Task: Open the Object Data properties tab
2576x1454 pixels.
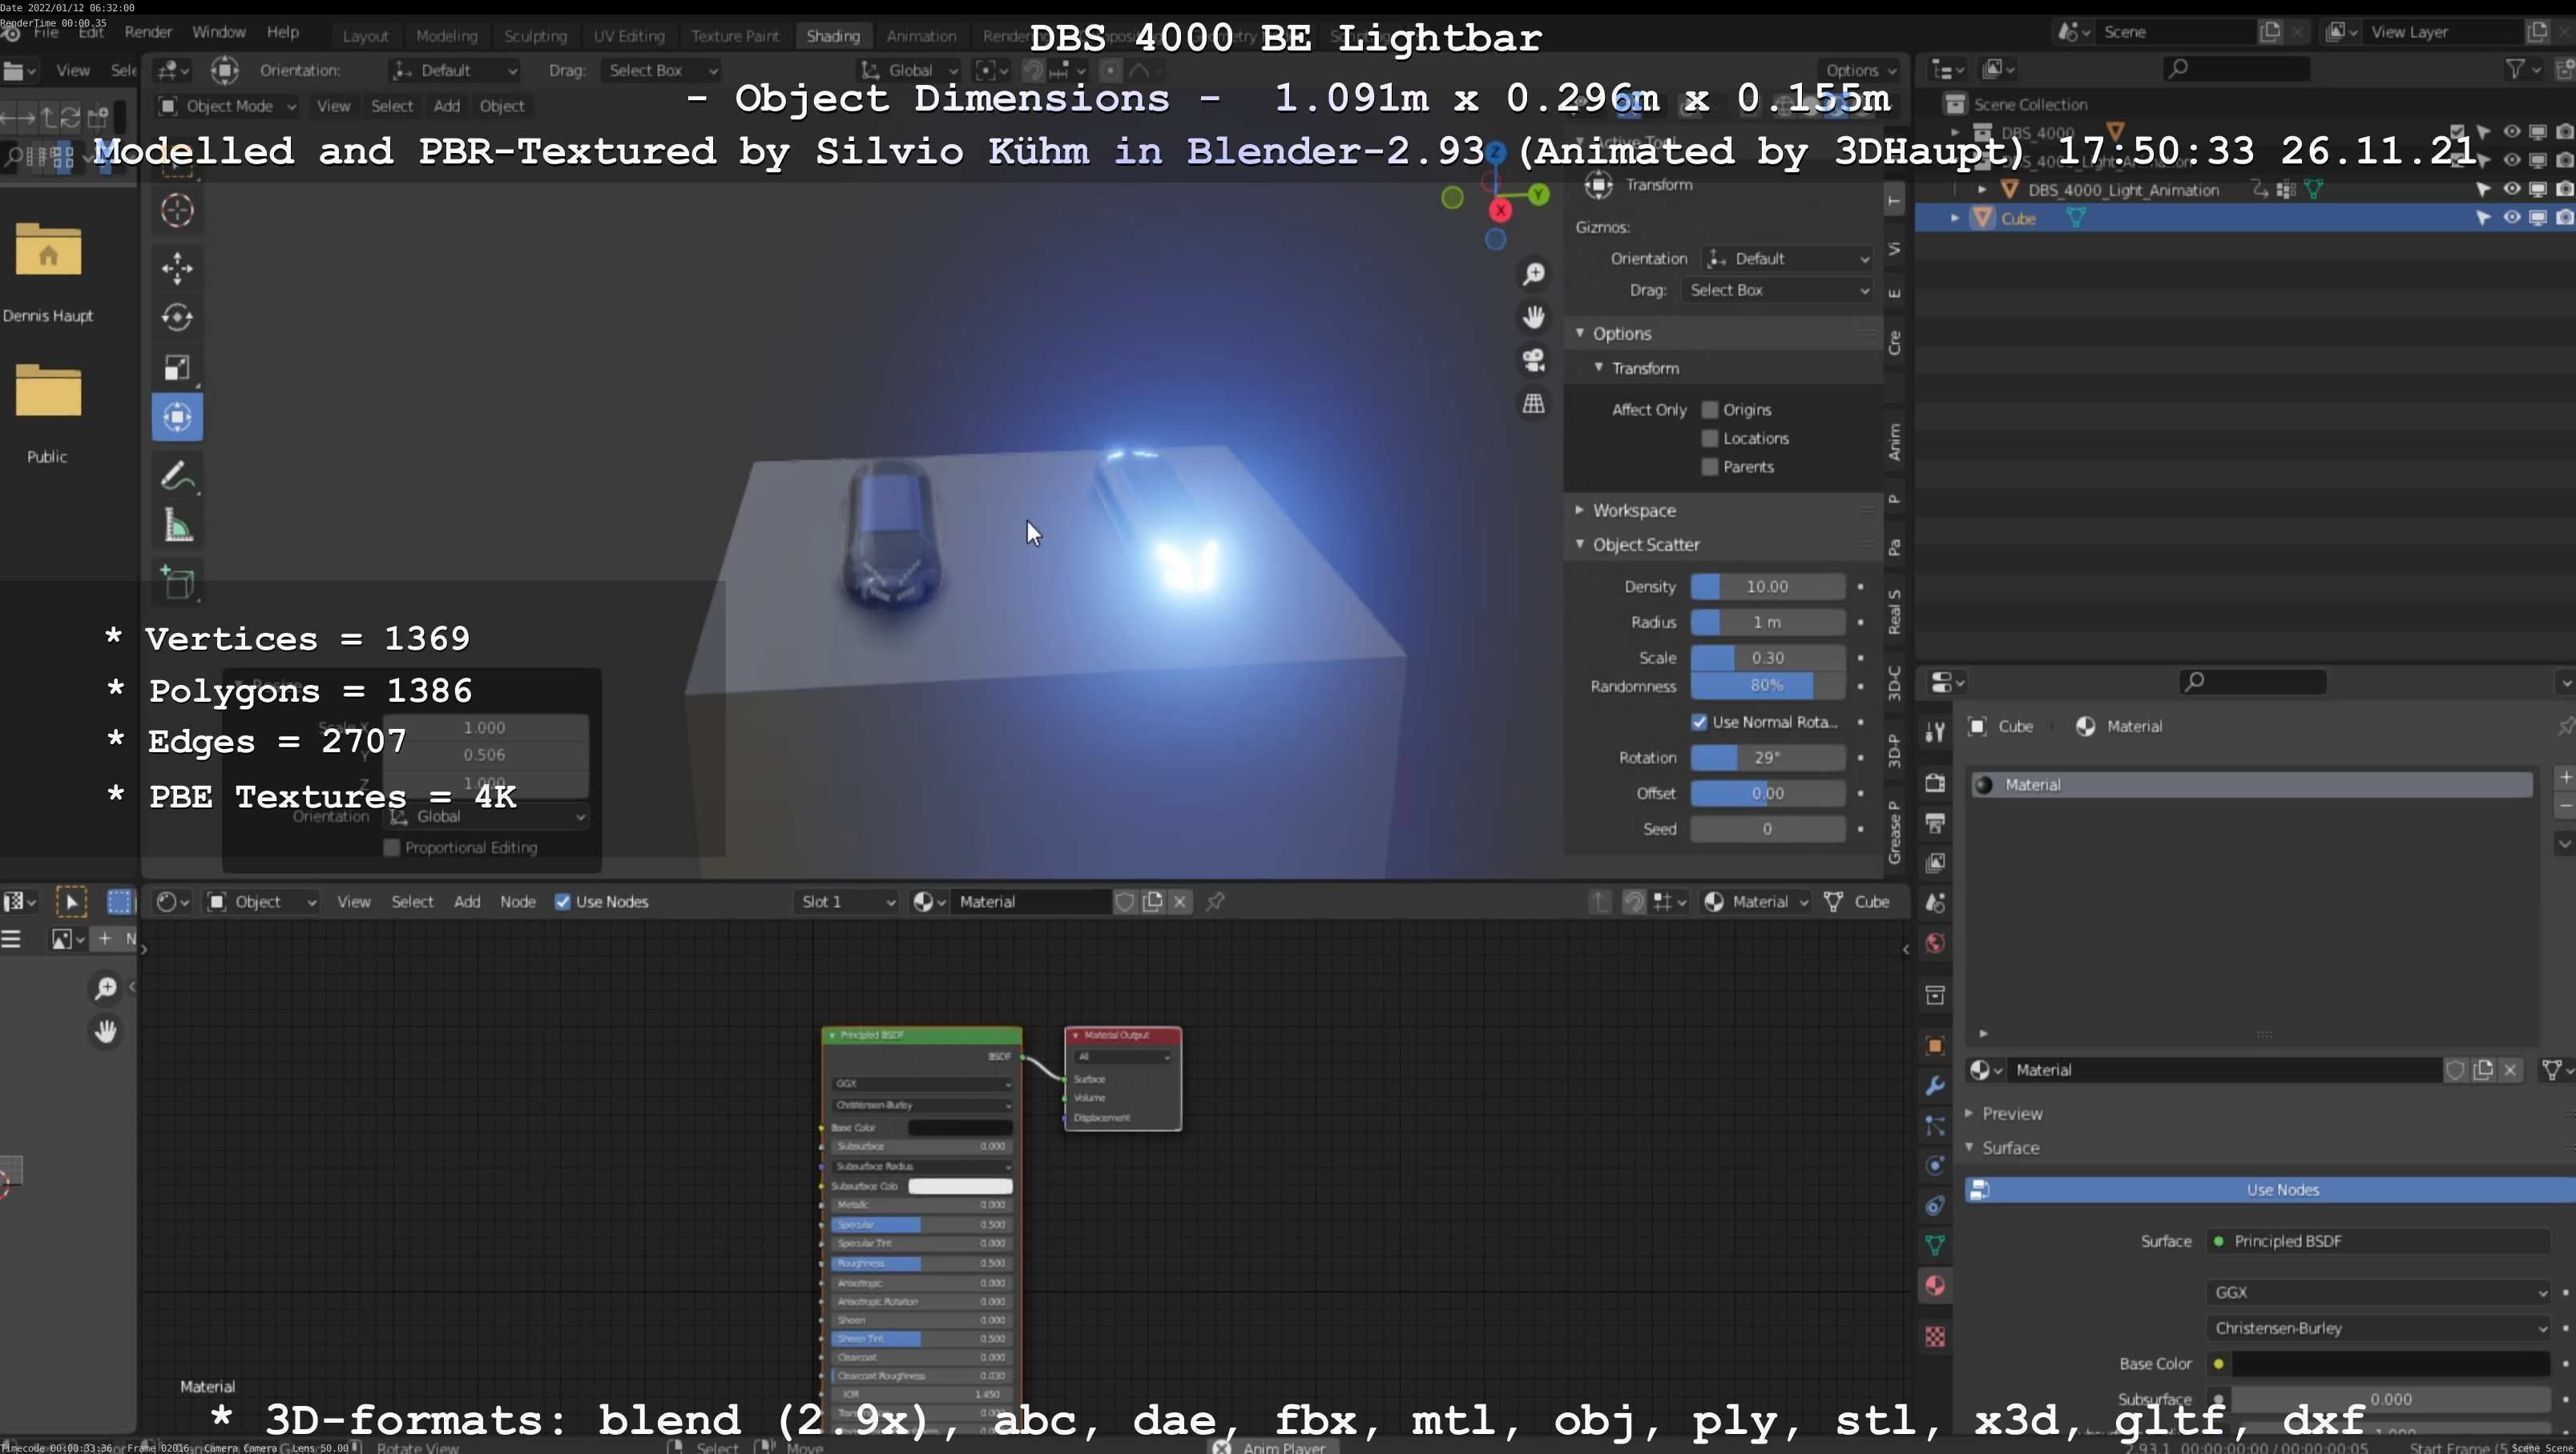Action: 1935,1245
